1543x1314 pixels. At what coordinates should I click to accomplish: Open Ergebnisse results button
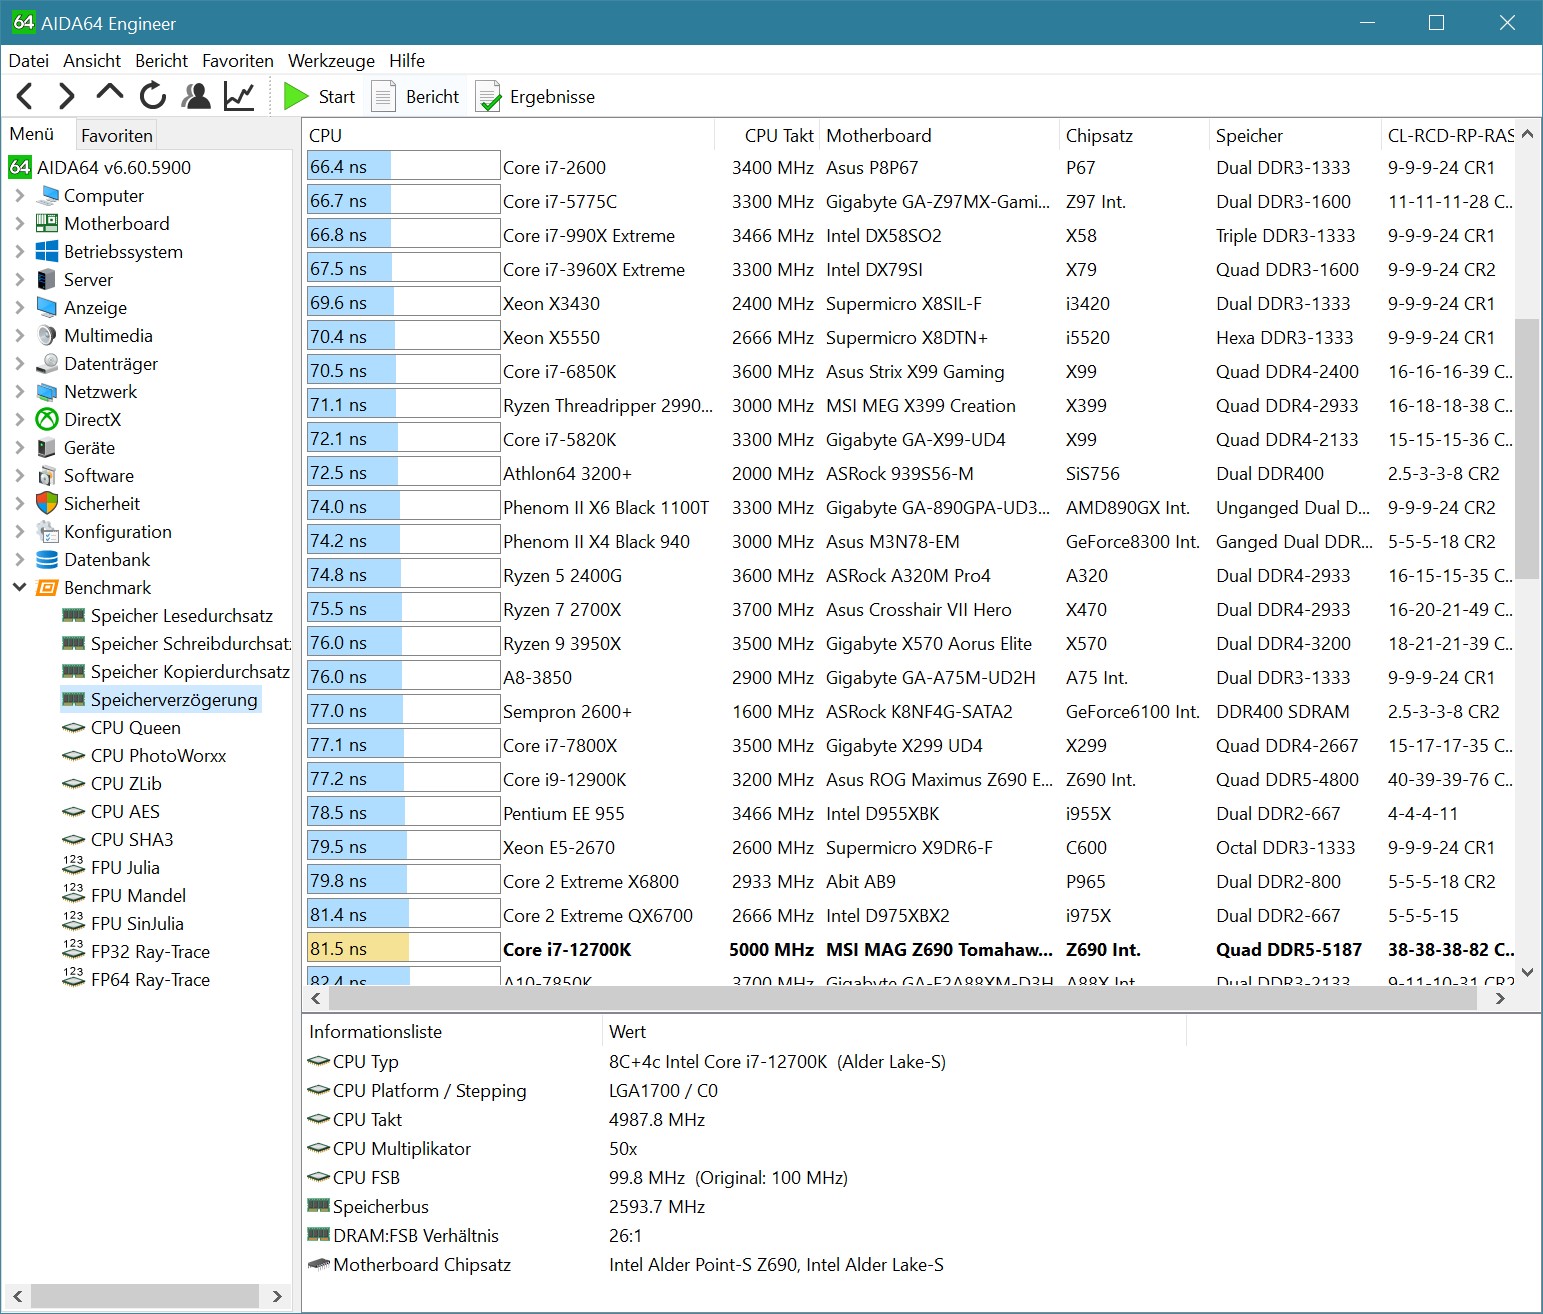tap(535, 96)
